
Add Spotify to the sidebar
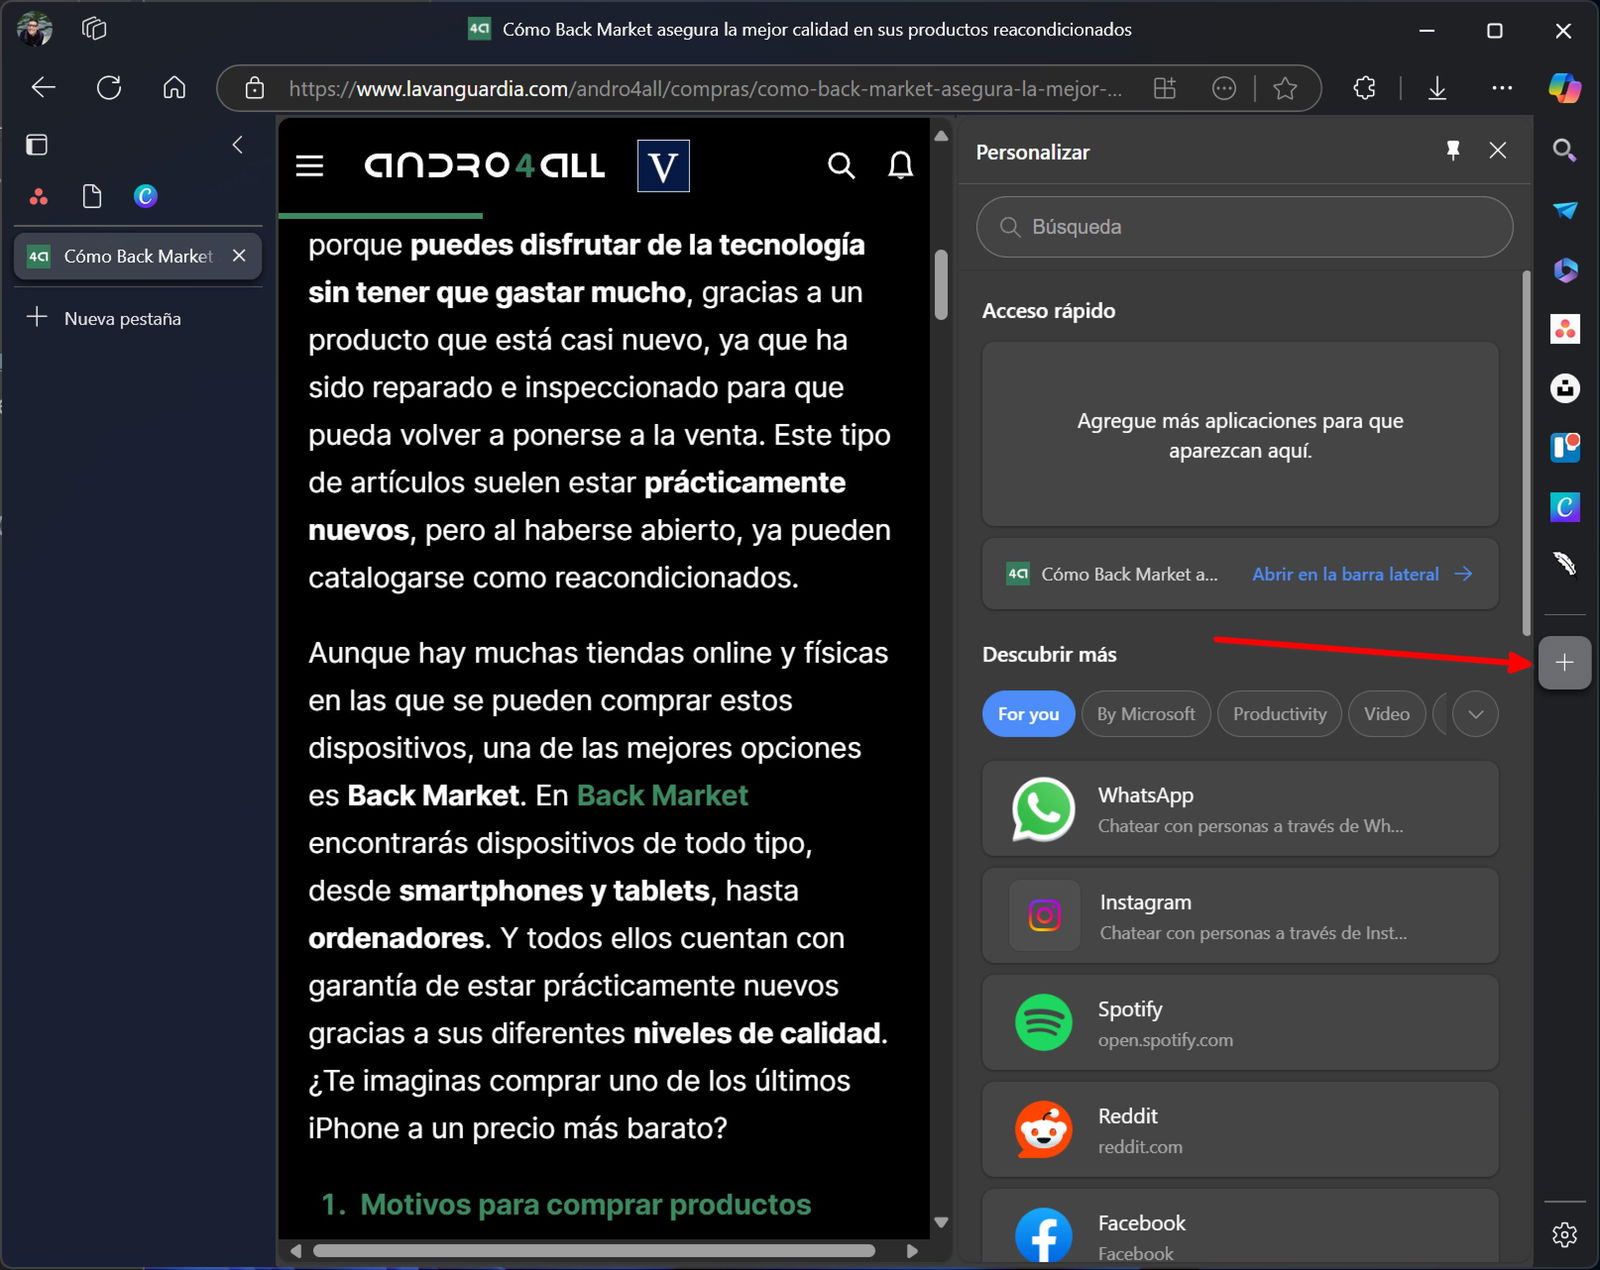click(x=1240, y=1023)
